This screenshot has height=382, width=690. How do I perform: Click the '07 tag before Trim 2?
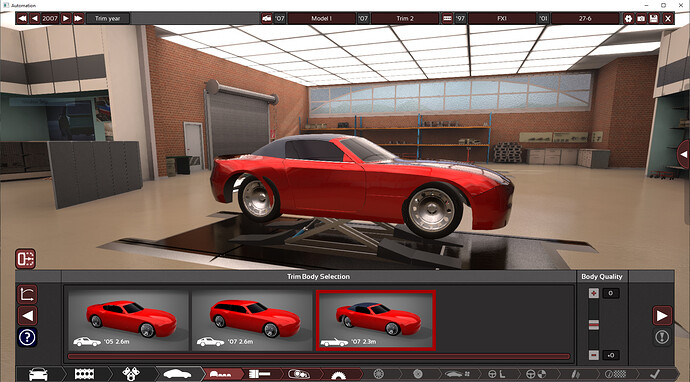tap(363, 18)
